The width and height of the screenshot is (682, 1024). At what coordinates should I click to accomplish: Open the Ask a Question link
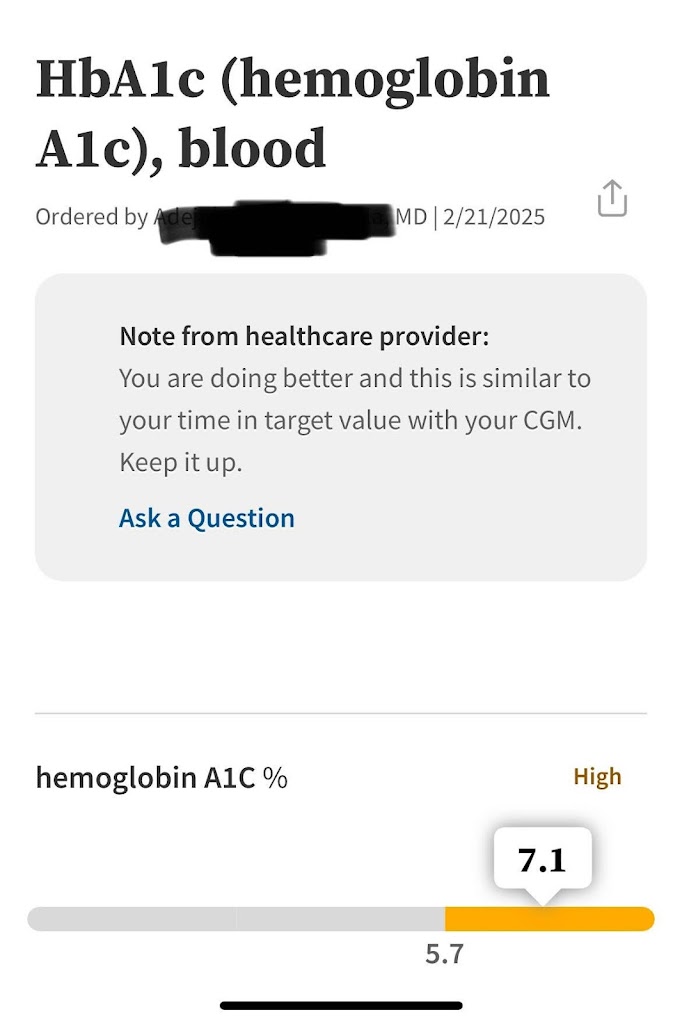point(206,518)
